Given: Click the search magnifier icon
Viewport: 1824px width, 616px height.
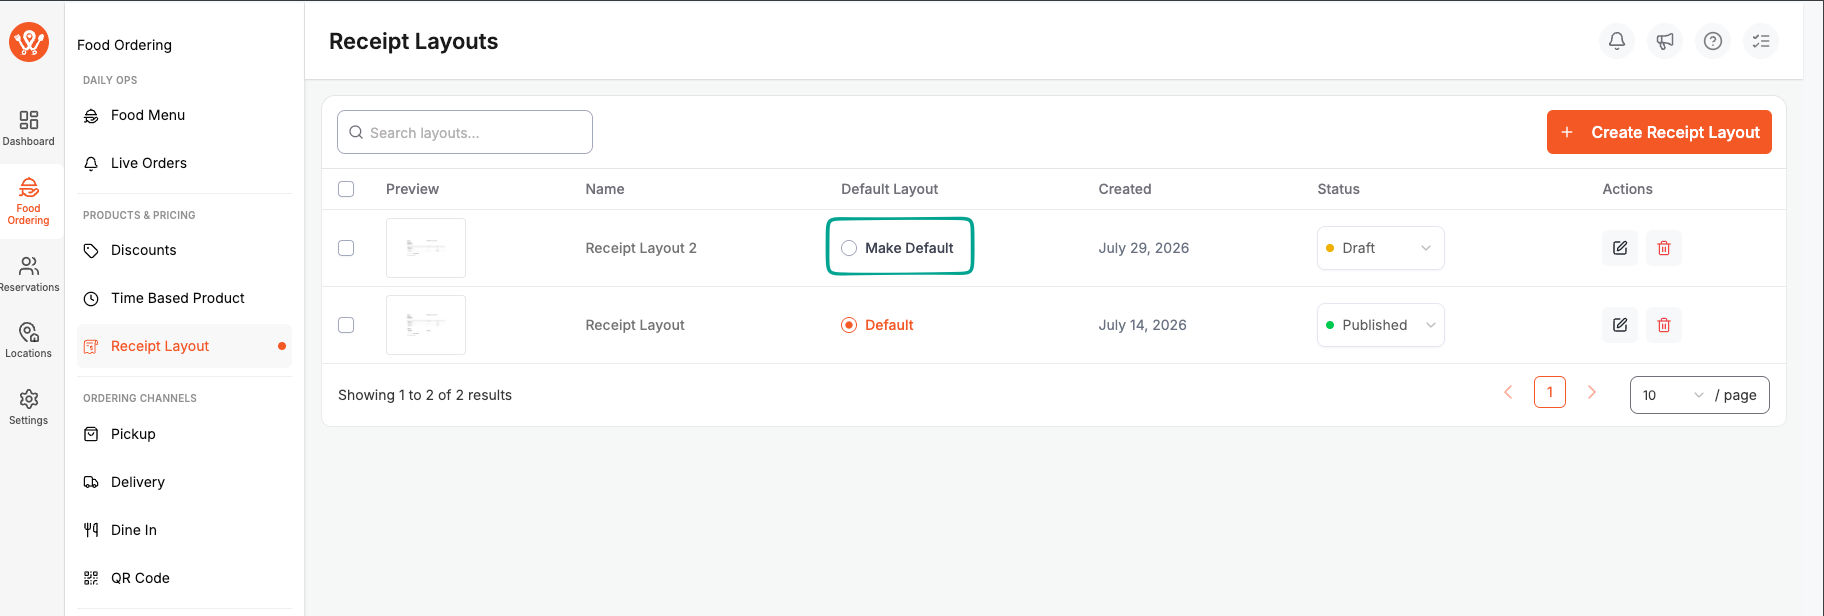Looking at the screenshot, I should pos(356,132).
